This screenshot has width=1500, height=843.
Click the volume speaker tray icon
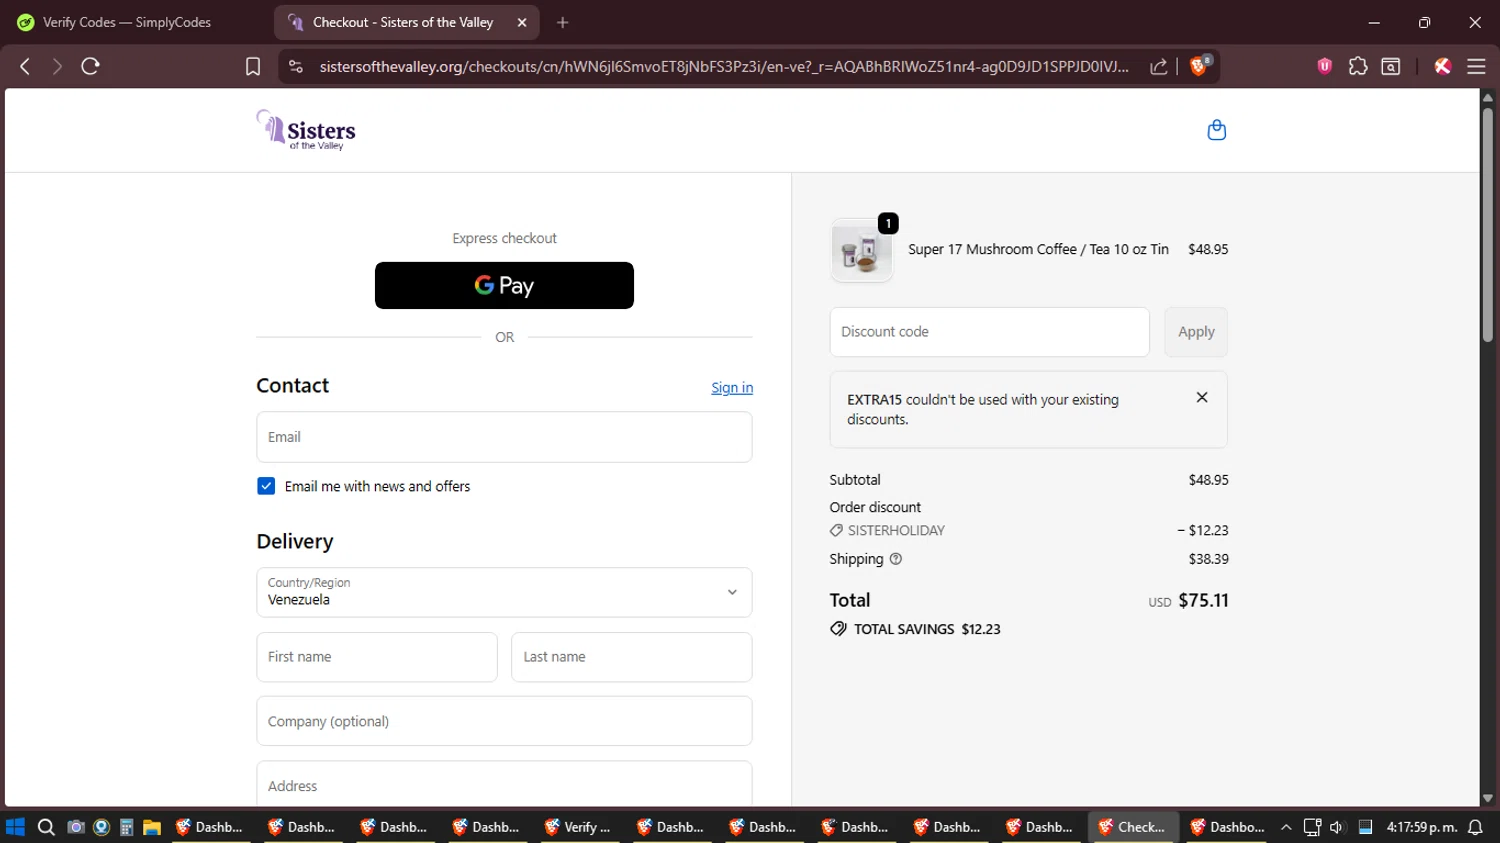coord(1337,827)
